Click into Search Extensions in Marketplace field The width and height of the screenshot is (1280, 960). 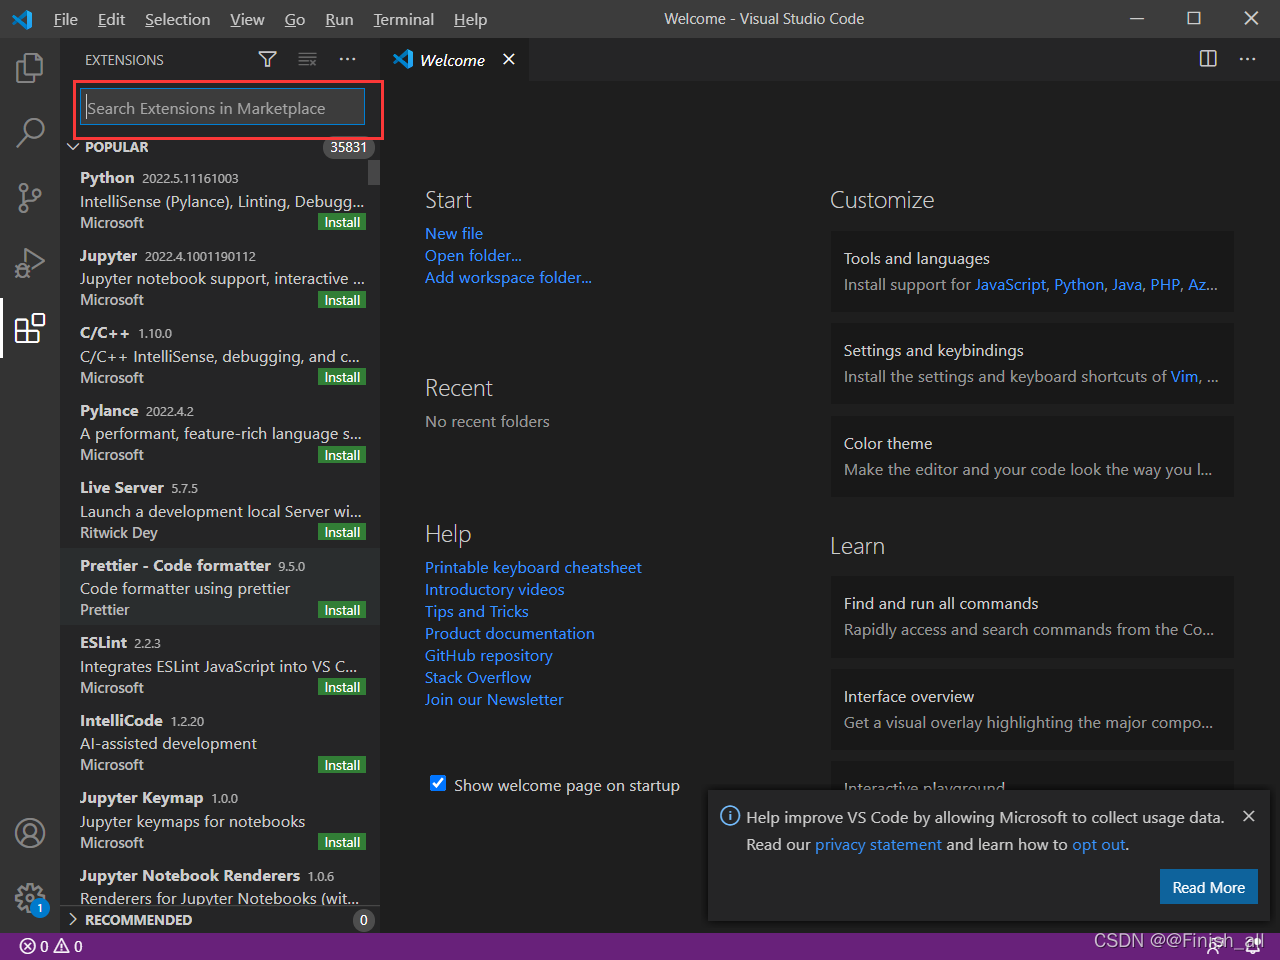click(x=222, y=107)
